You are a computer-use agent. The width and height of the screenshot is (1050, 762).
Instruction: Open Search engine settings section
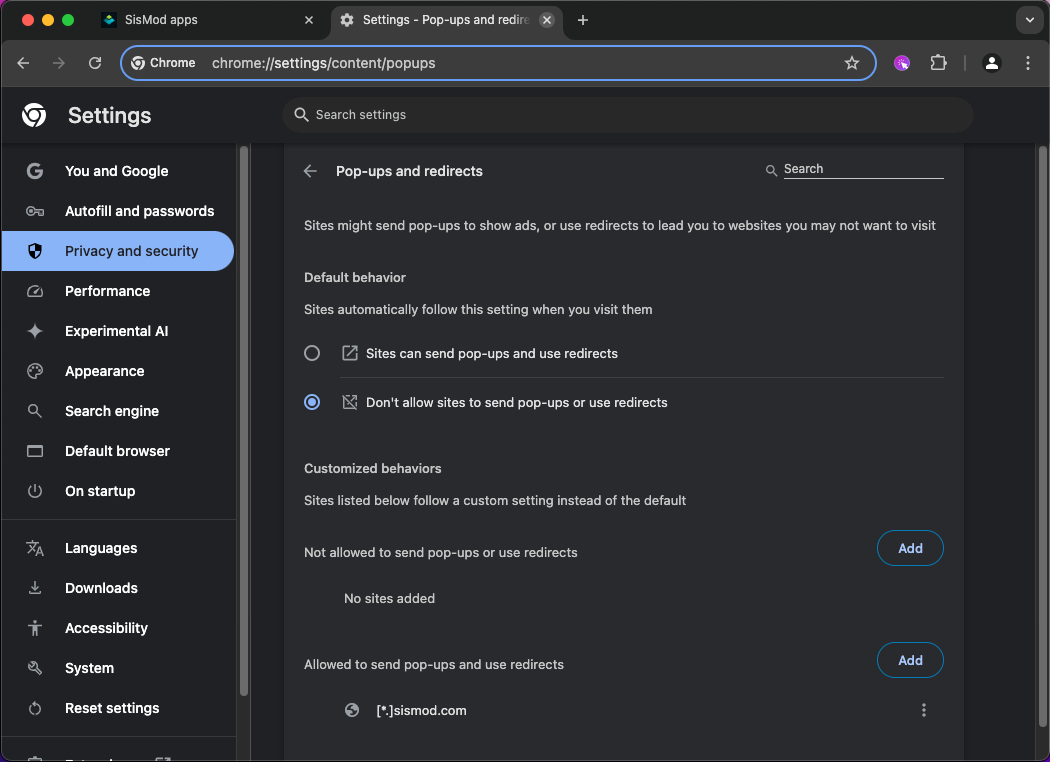pyautogui.click(x=117, y=411)
